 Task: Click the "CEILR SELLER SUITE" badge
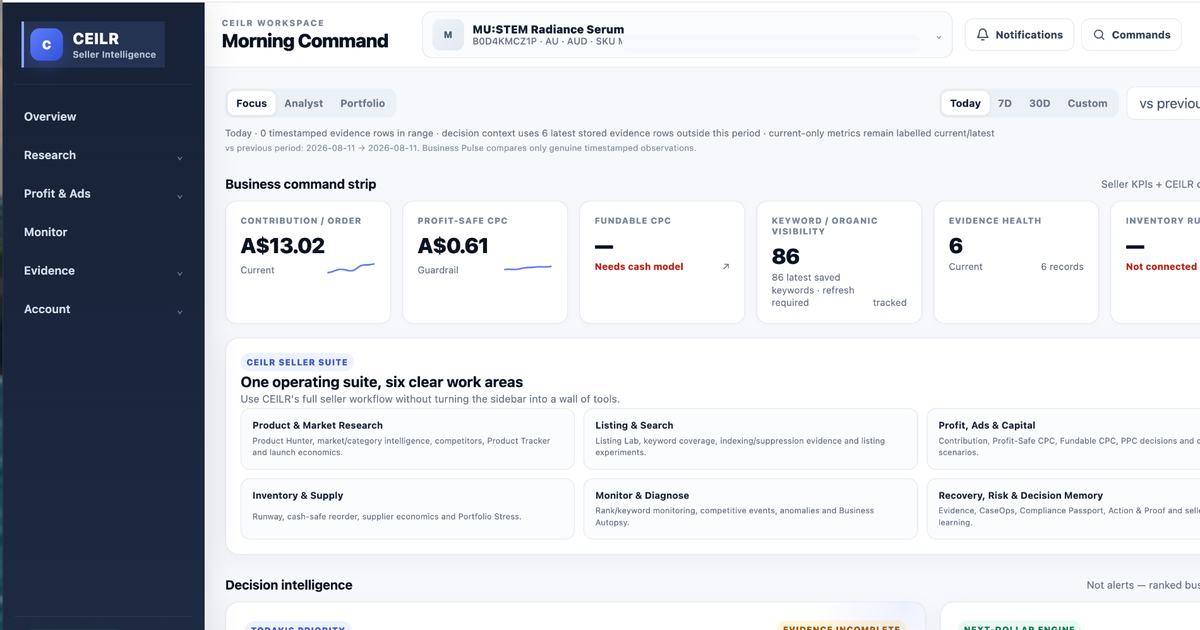tap(296, 363)
